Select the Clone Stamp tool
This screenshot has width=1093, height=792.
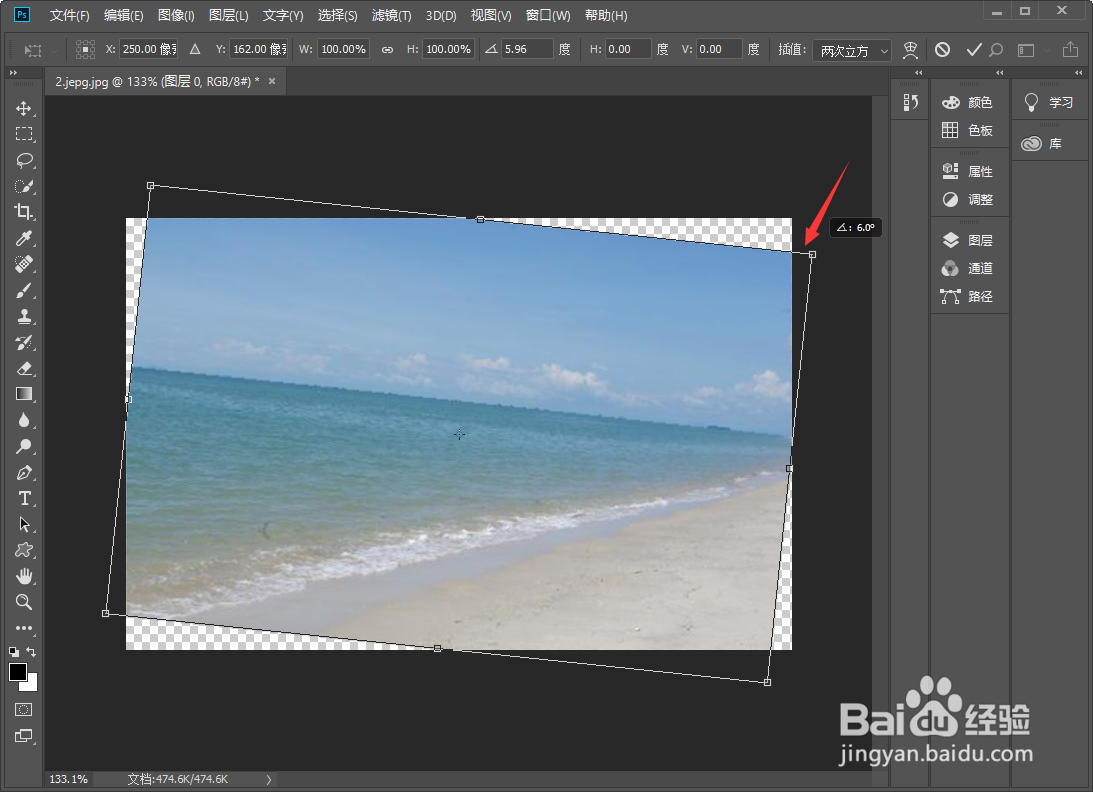click(24, 316)
